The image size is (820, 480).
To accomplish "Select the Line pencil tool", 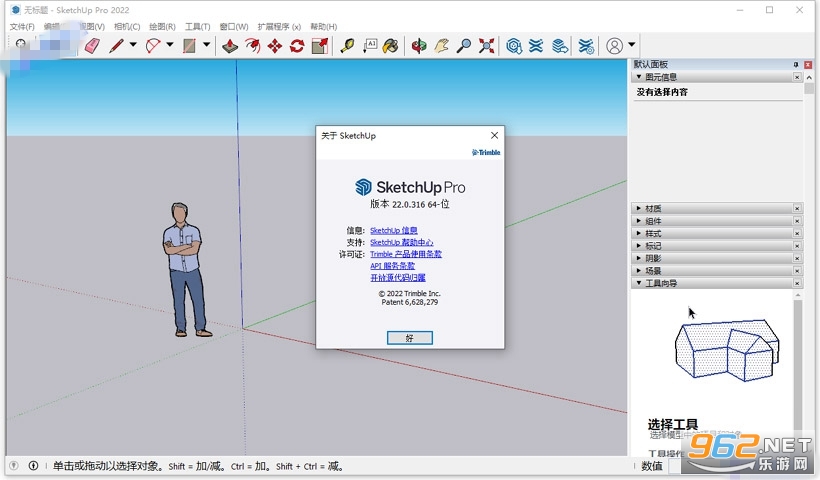I will pos(116,46).
